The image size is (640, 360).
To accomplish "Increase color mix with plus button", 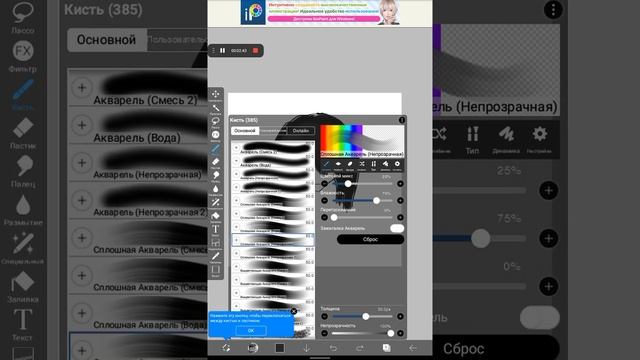I will [x=400, y=184].
